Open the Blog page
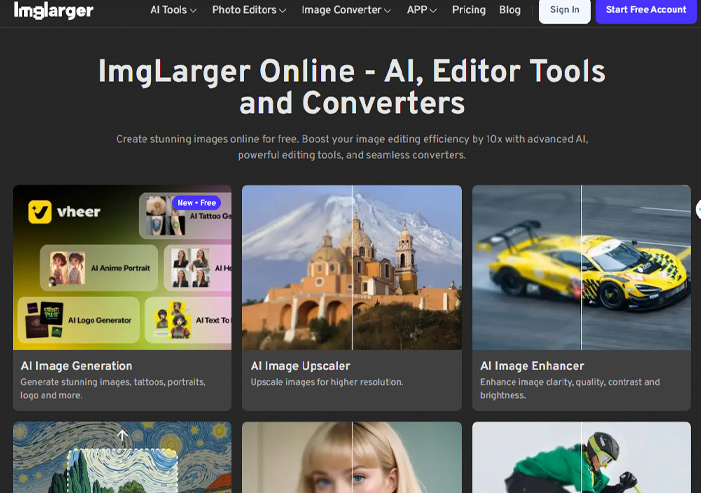 (509, 10)
